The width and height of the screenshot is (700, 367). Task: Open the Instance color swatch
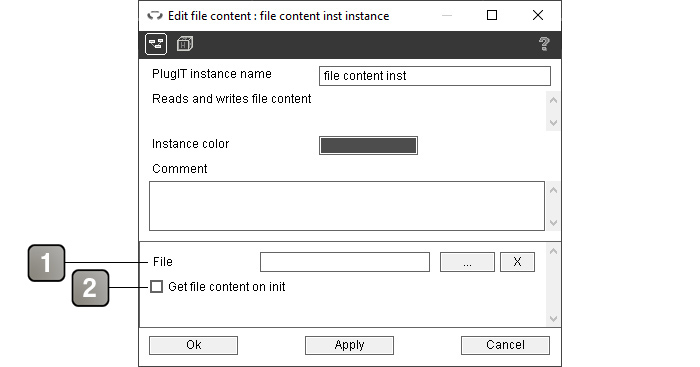[368, 146]
